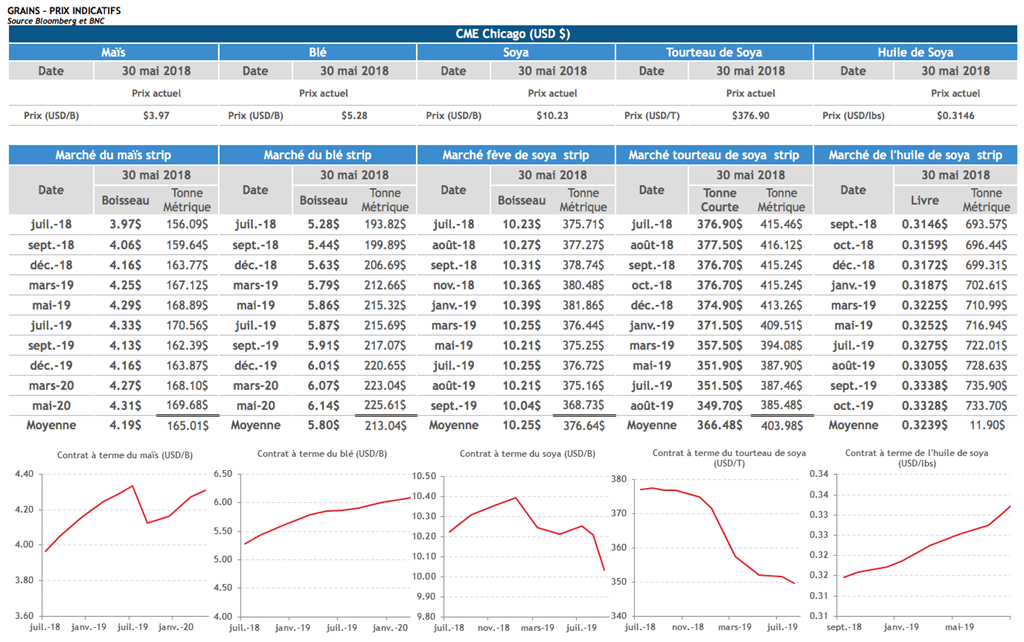Screen dimensions: 1024x642
Task: Click the Maïs current price $3.97
Action: [x=157, y=116]
